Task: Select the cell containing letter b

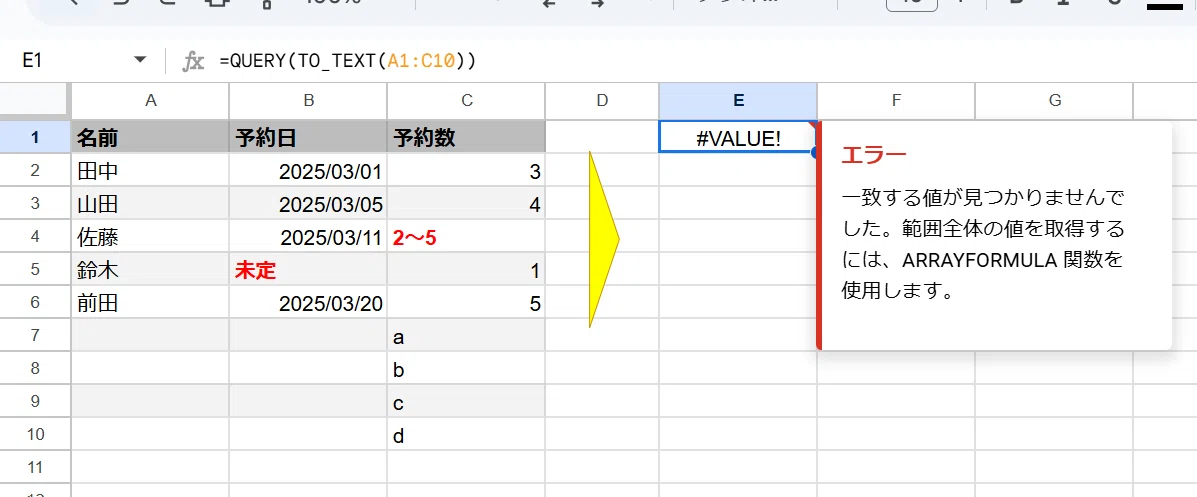Action: click(x=466, y=370)
